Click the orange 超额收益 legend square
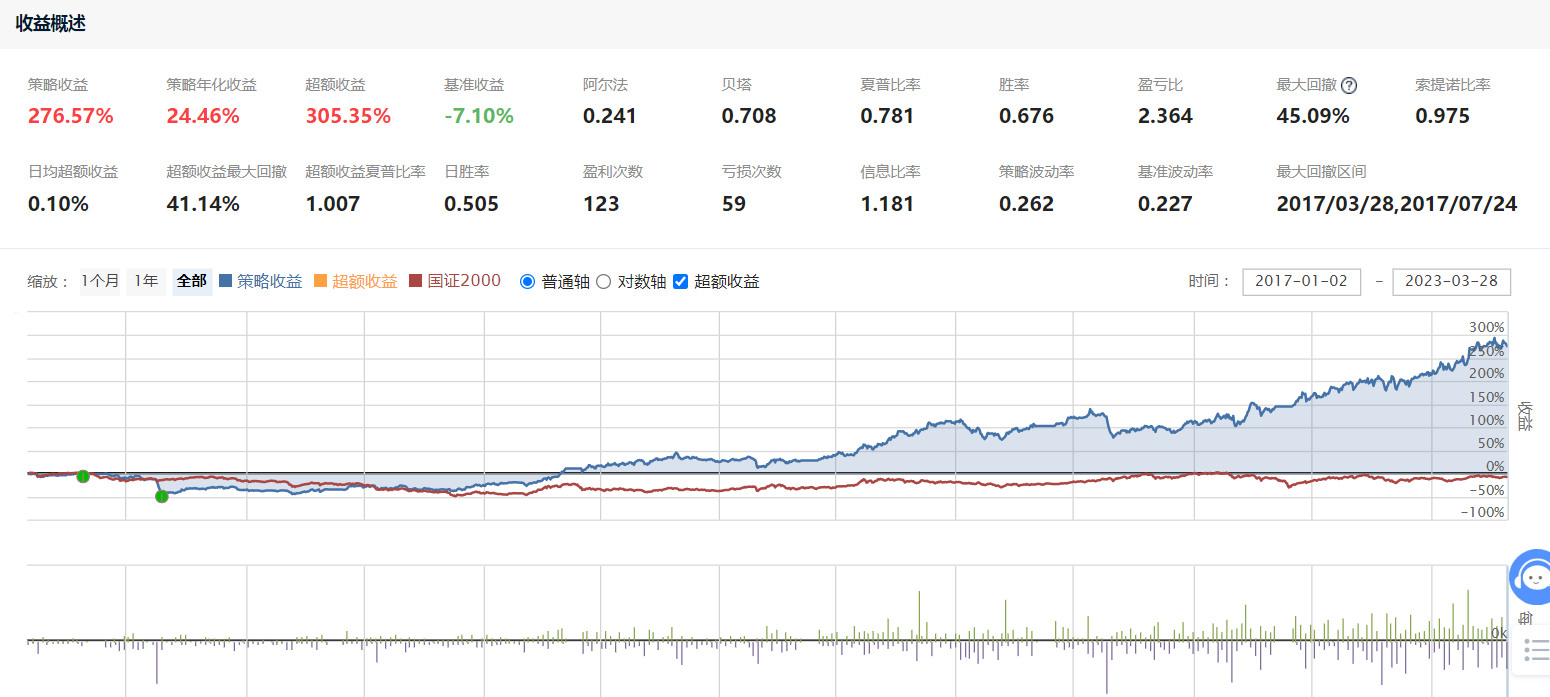 (x=320, y=282)
